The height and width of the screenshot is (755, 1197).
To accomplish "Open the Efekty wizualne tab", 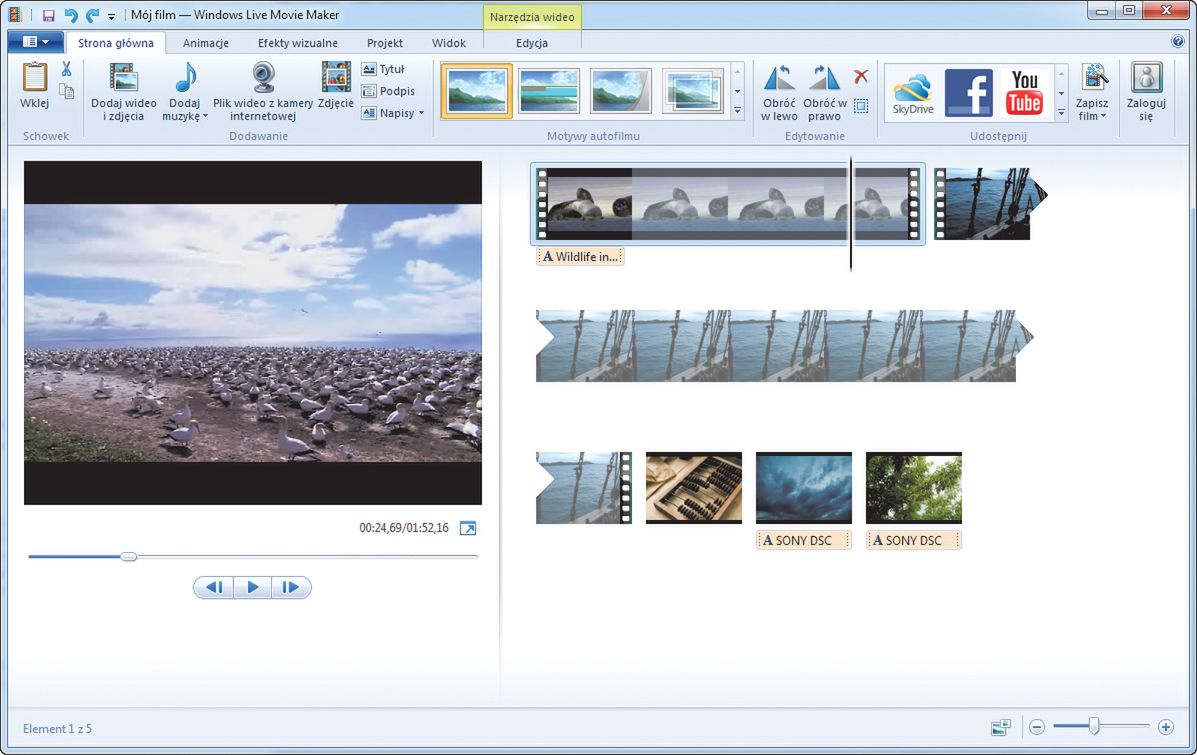I will coord(297,43).
